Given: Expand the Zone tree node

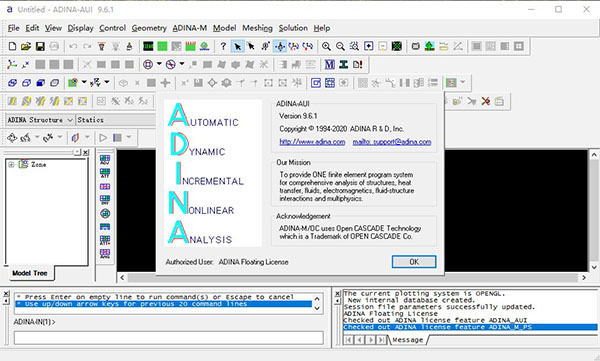Looking at the screenshot, I should [x=11, y=165].
